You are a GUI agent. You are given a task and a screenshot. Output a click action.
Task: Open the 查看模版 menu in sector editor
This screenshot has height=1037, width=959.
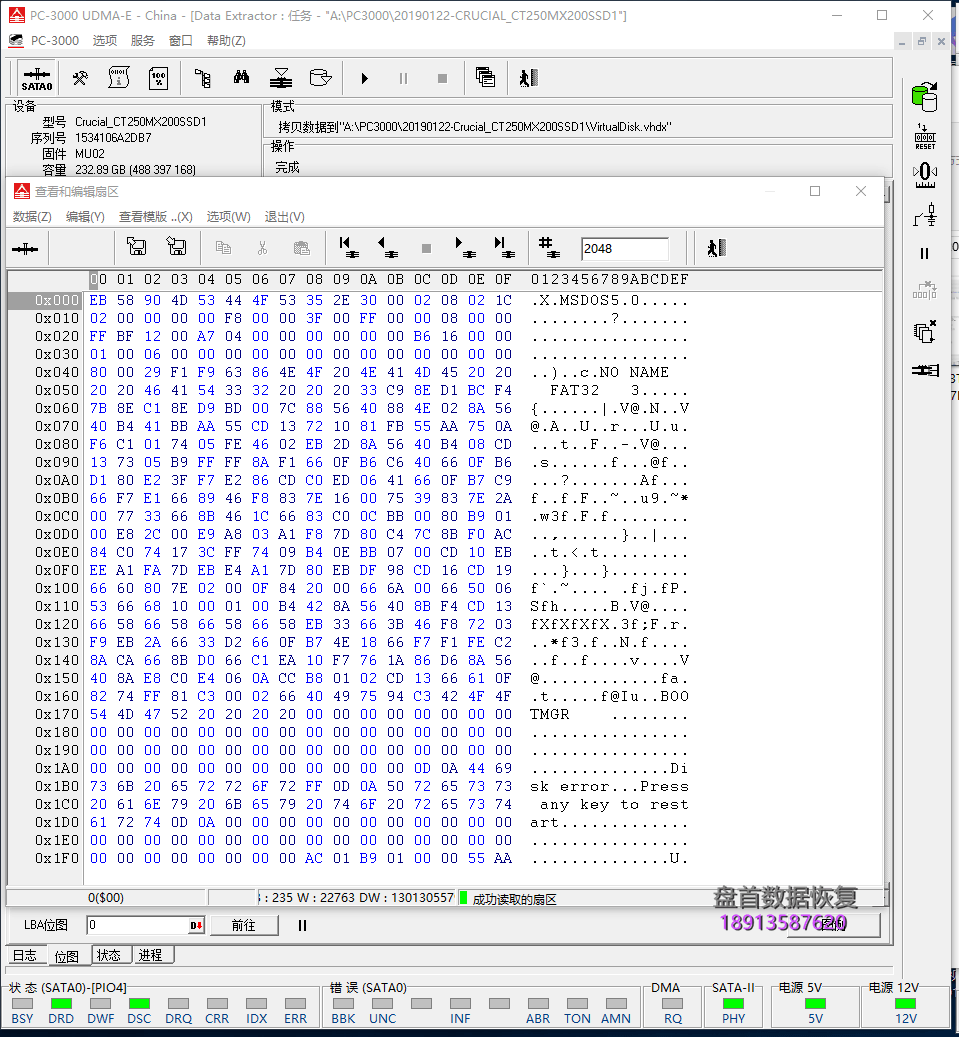pyautogui.click(x=155, y=217)
